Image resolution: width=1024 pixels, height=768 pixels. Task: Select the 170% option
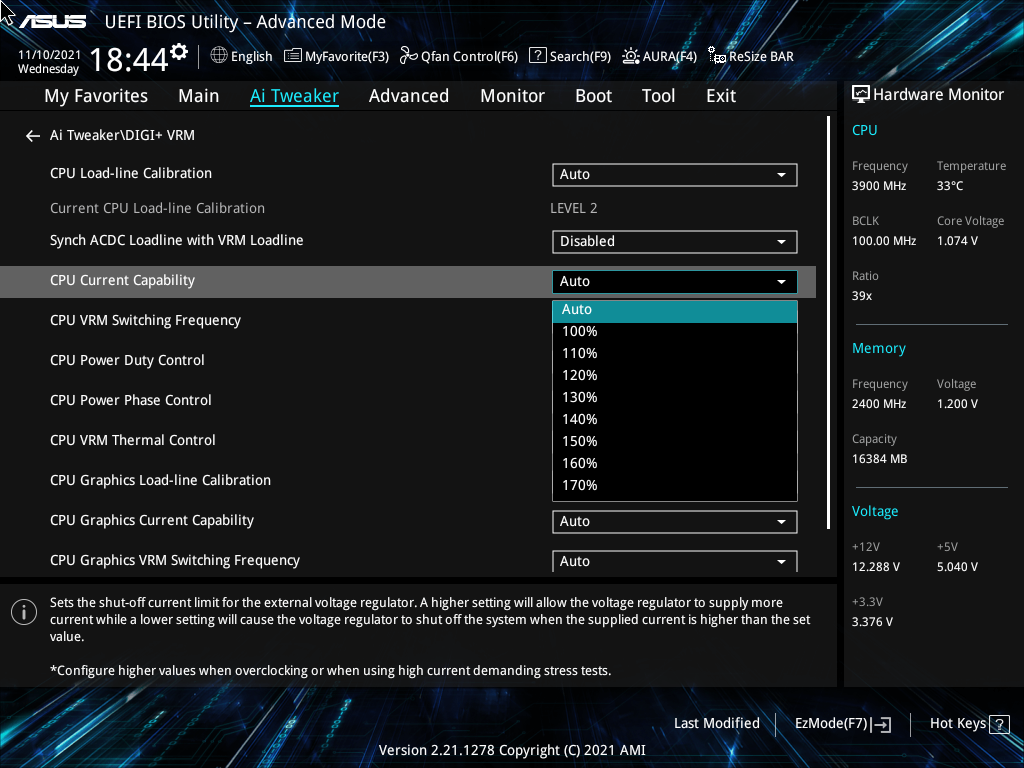click(675, 485)
